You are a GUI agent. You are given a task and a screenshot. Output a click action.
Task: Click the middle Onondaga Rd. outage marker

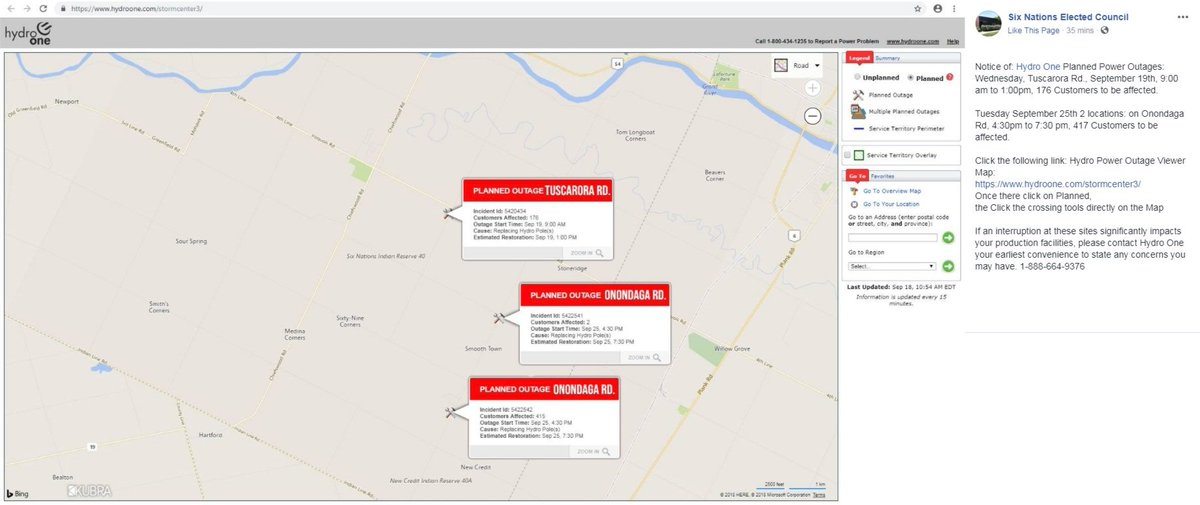click(501, 317)
